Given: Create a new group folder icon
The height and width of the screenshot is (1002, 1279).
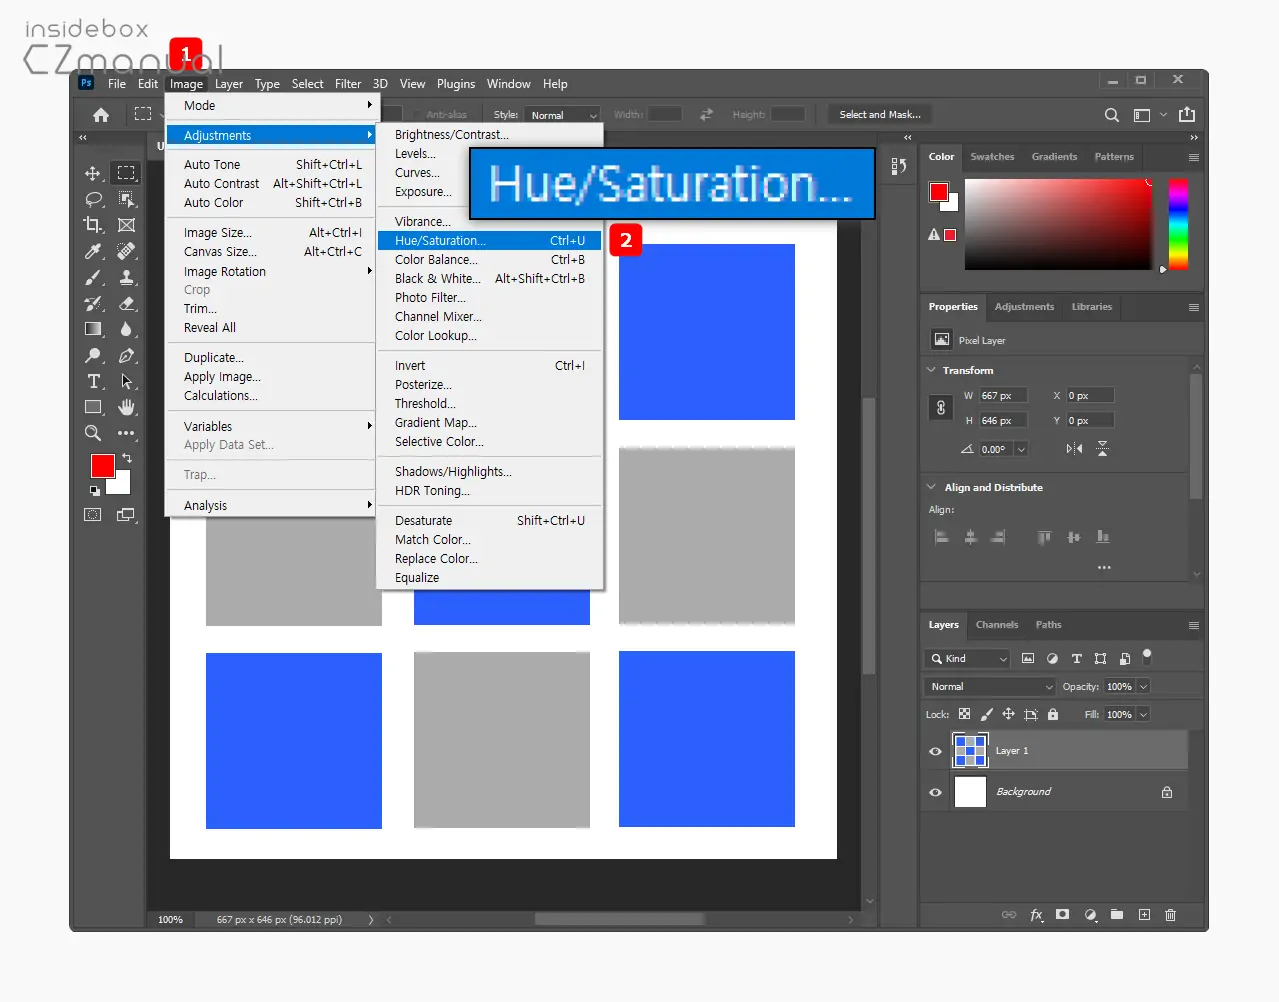Looking at the screenshot, I should pyautogui.click(x=1117, y=915).
